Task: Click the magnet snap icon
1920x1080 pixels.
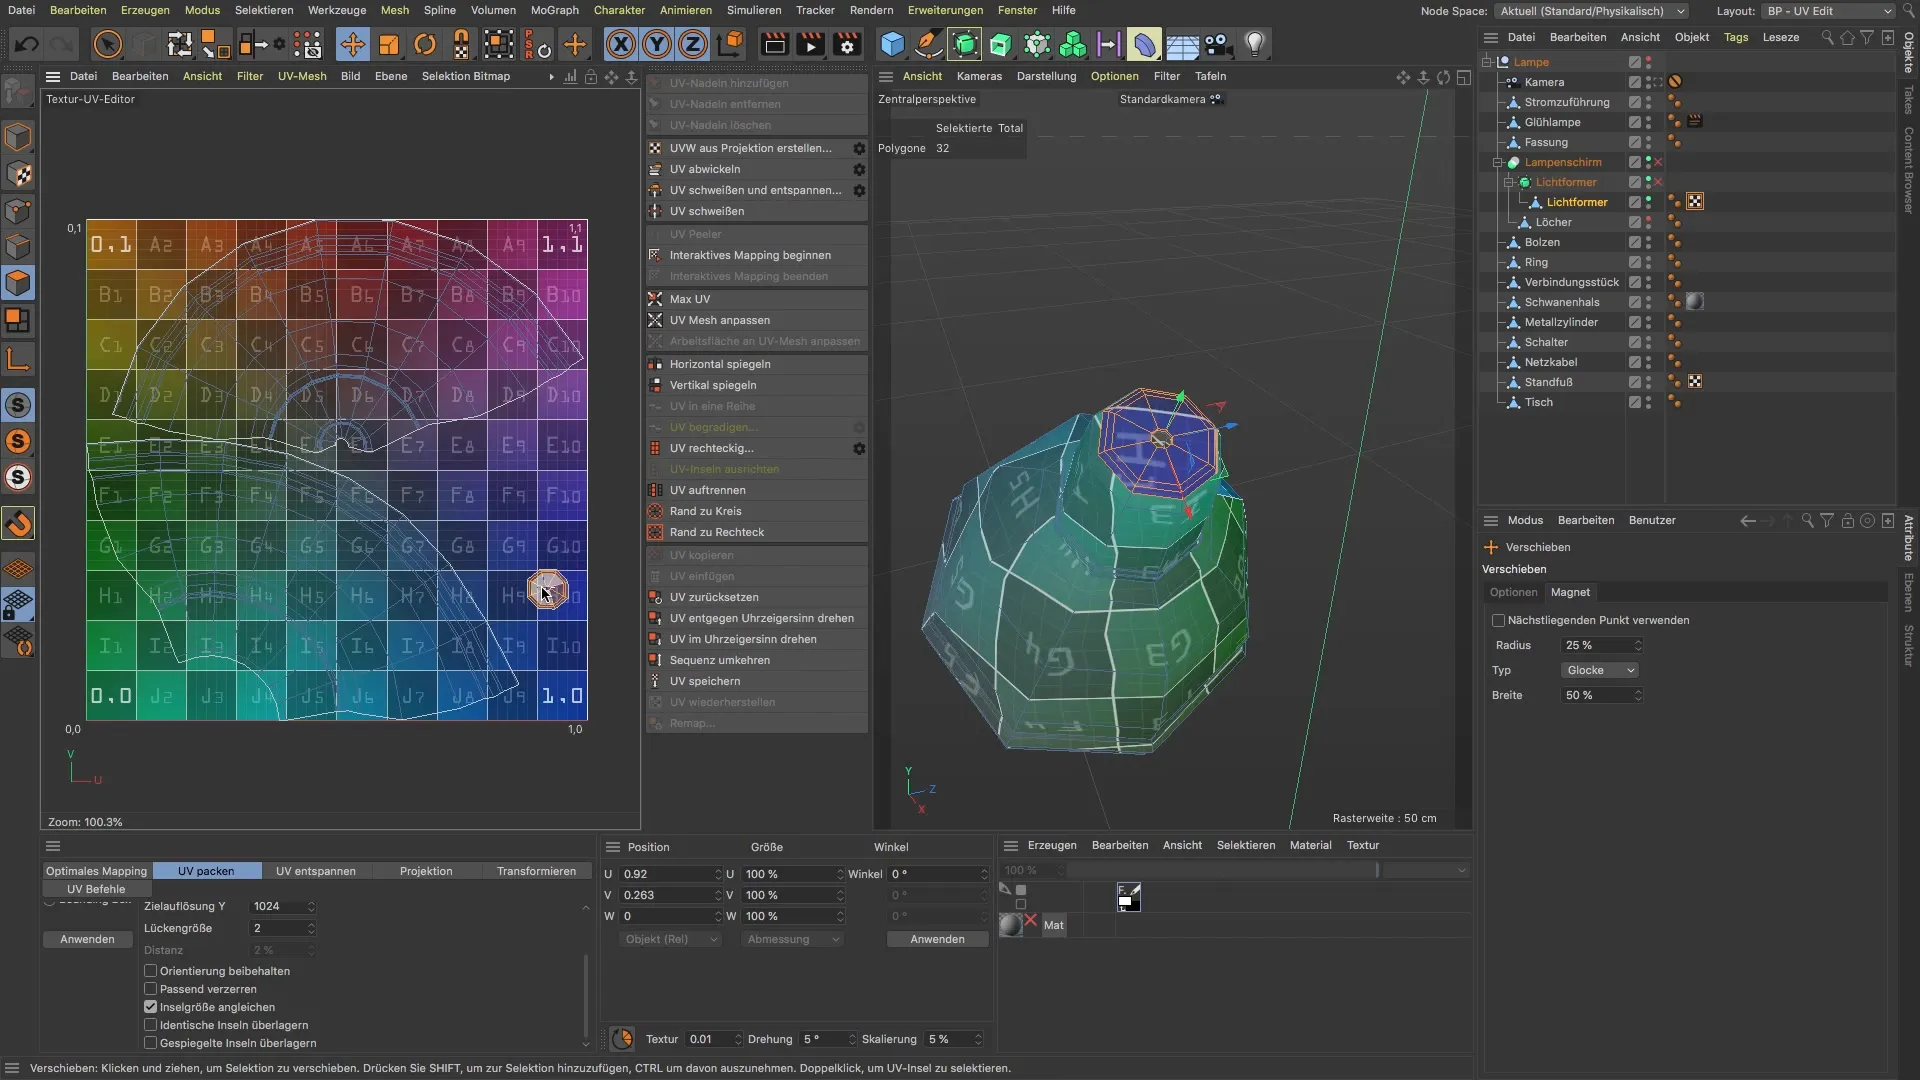Action: [x=18, y=523]
